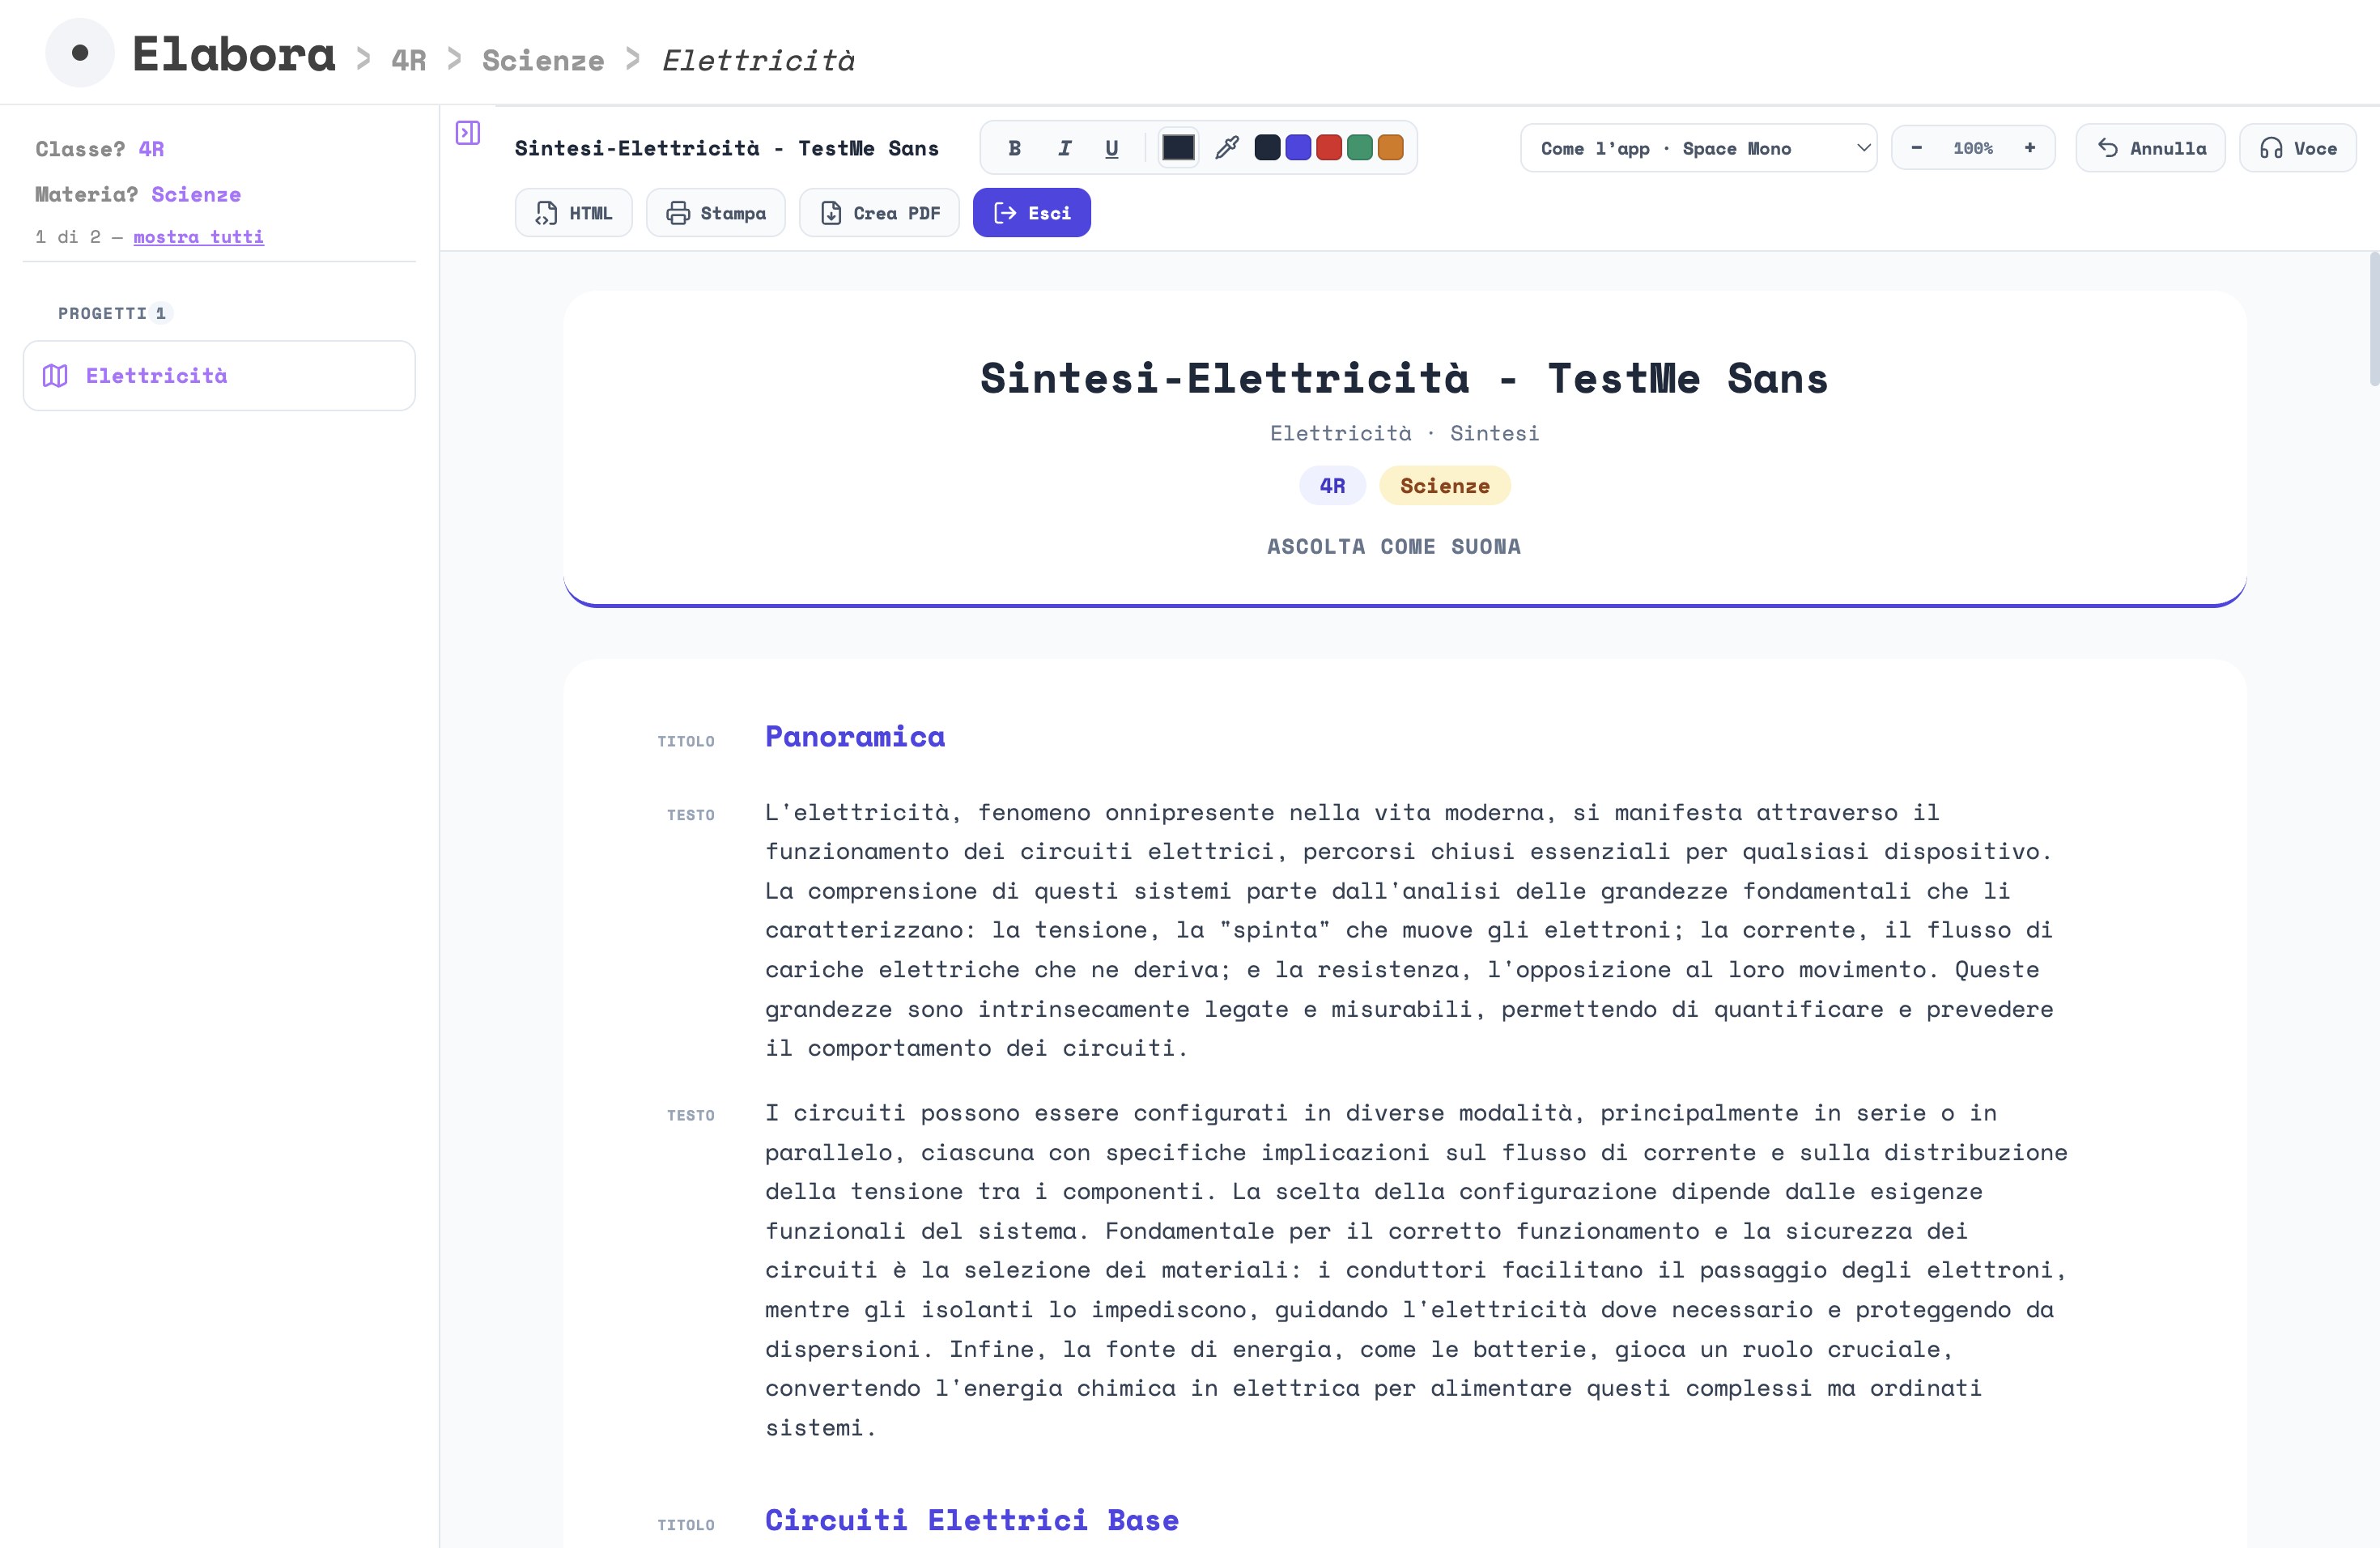Click the Circuiti Elettrici Base heading
Image resolution: width=2380 pixels, height=1548 pixels.
click(x=972, y=1521)
